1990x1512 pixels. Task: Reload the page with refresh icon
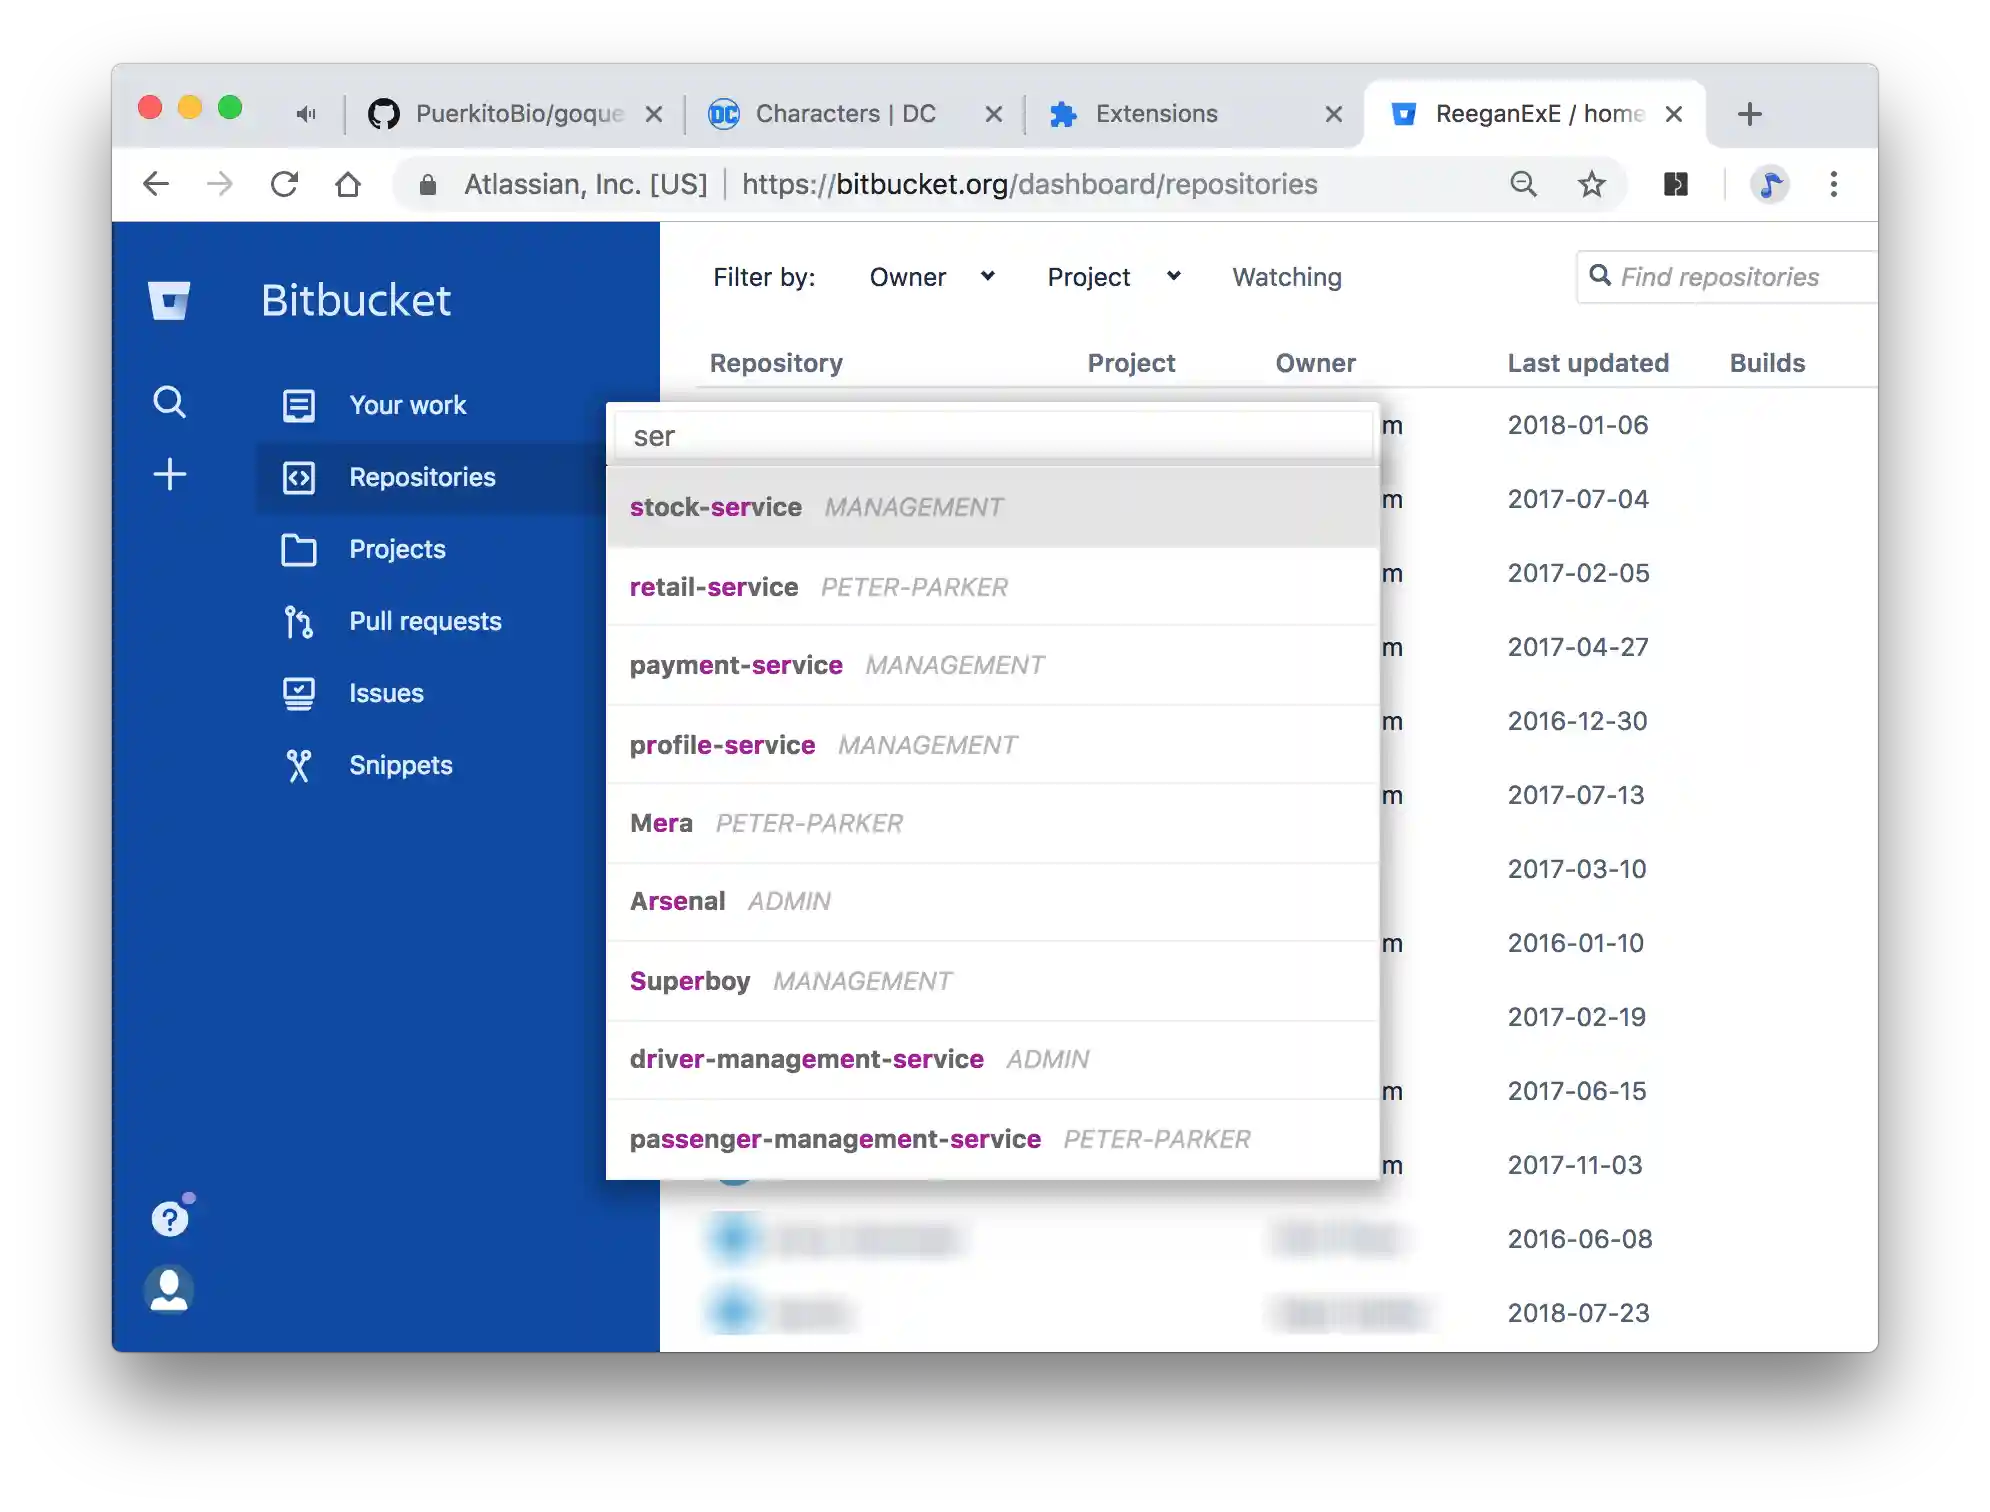[x=284, y=184]
